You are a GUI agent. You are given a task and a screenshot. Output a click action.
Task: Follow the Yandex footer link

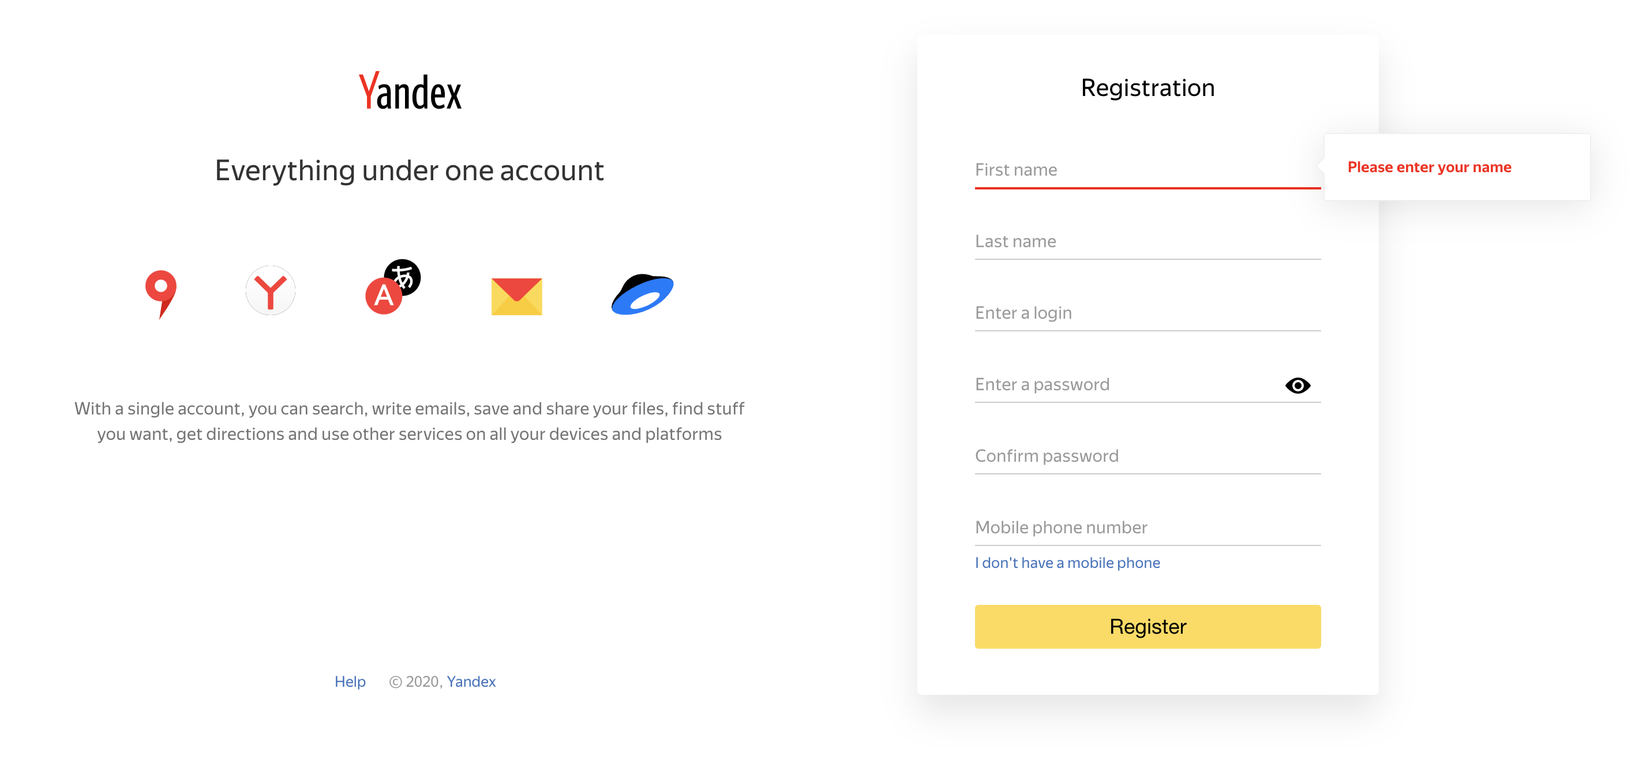pos(471,682)
